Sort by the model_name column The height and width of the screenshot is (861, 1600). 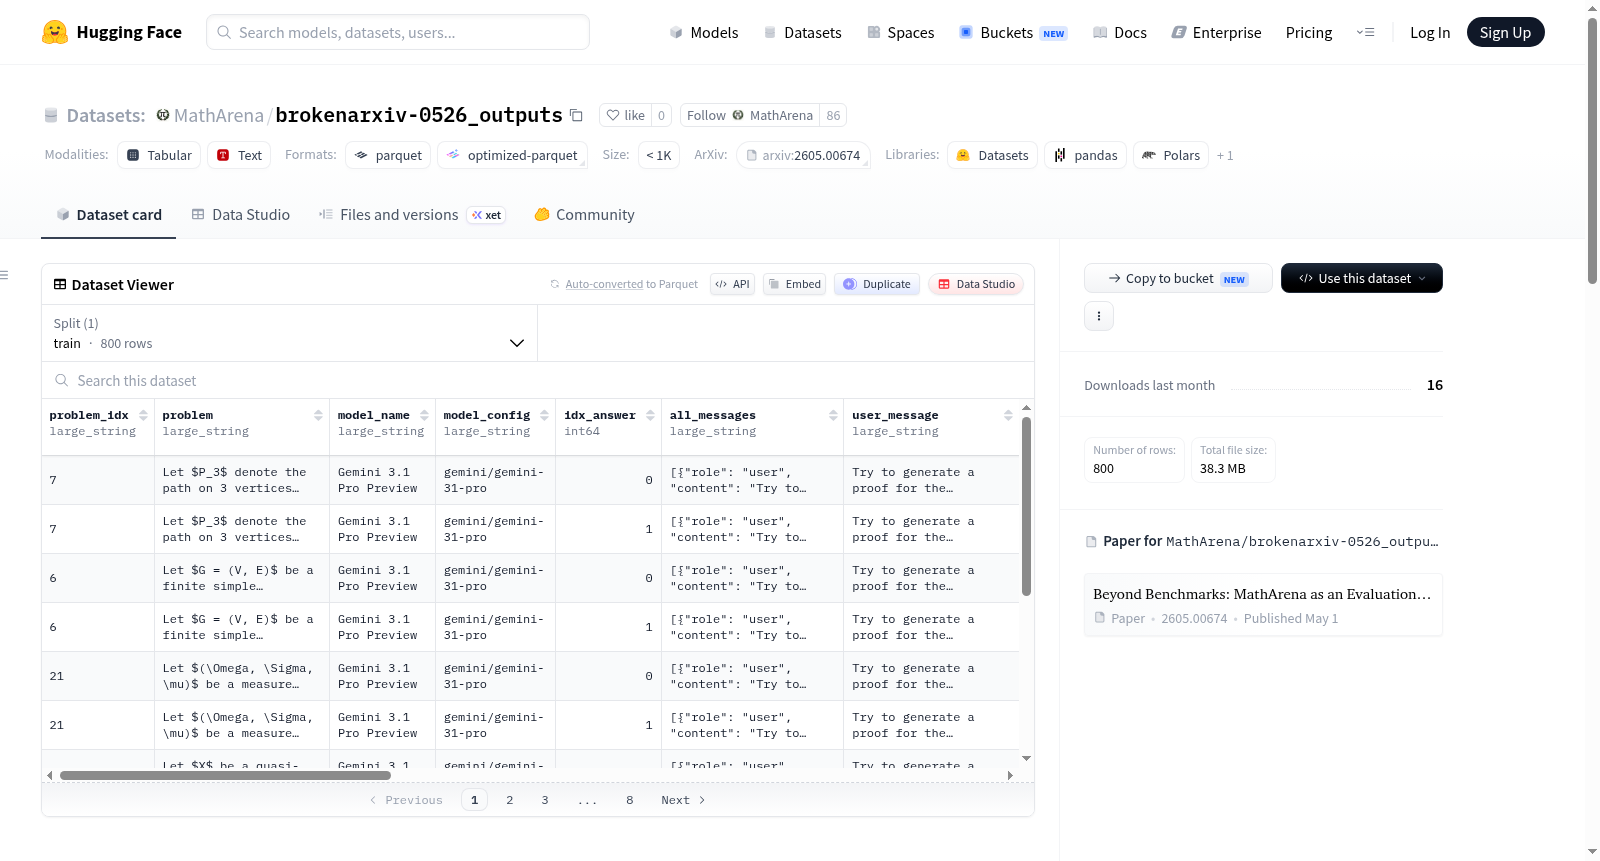click(x=424, y=415)
